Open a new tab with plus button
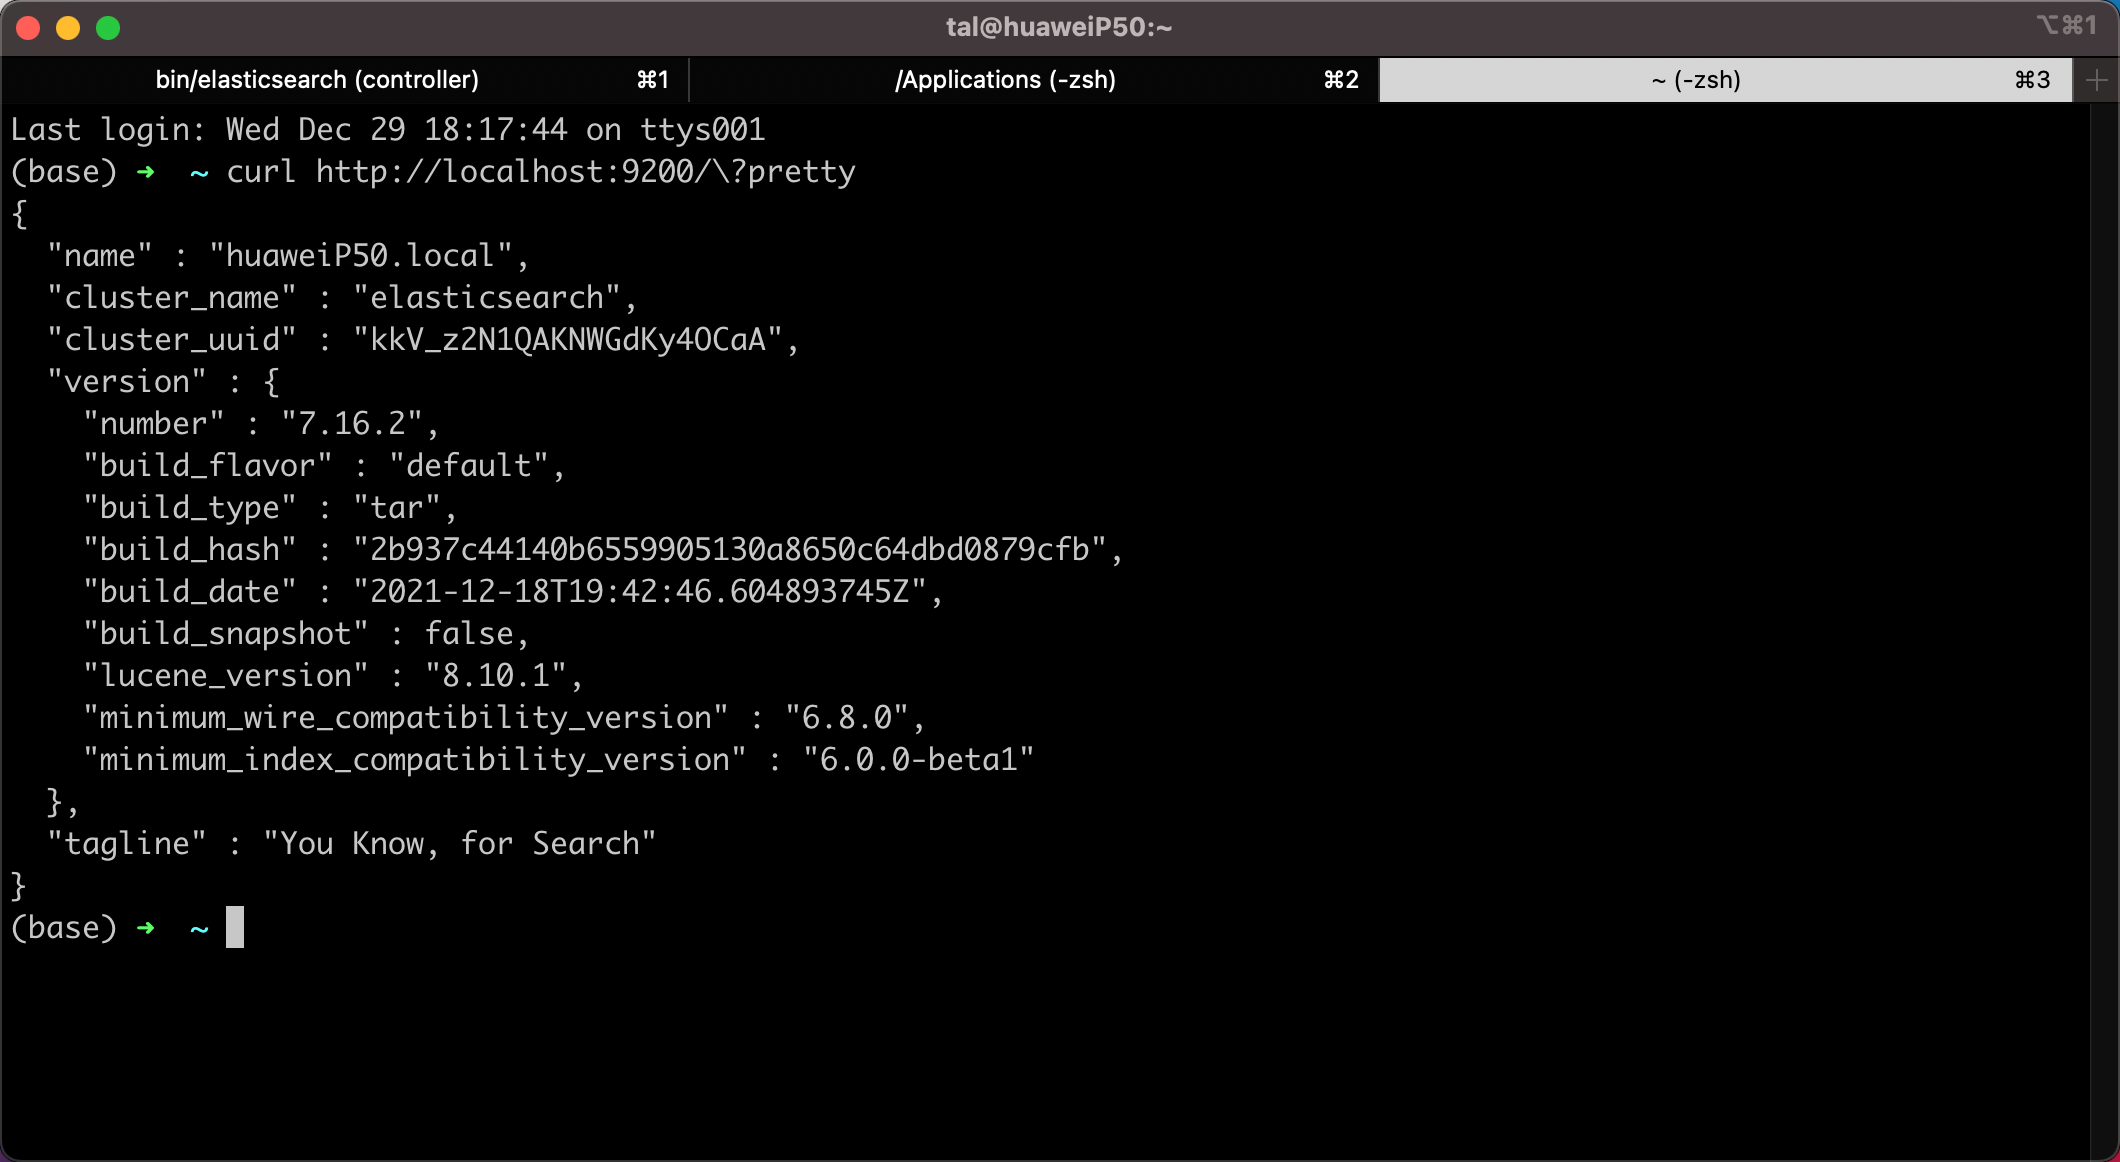This screenshot has width=2120, height=1162. pos(2097,80)
